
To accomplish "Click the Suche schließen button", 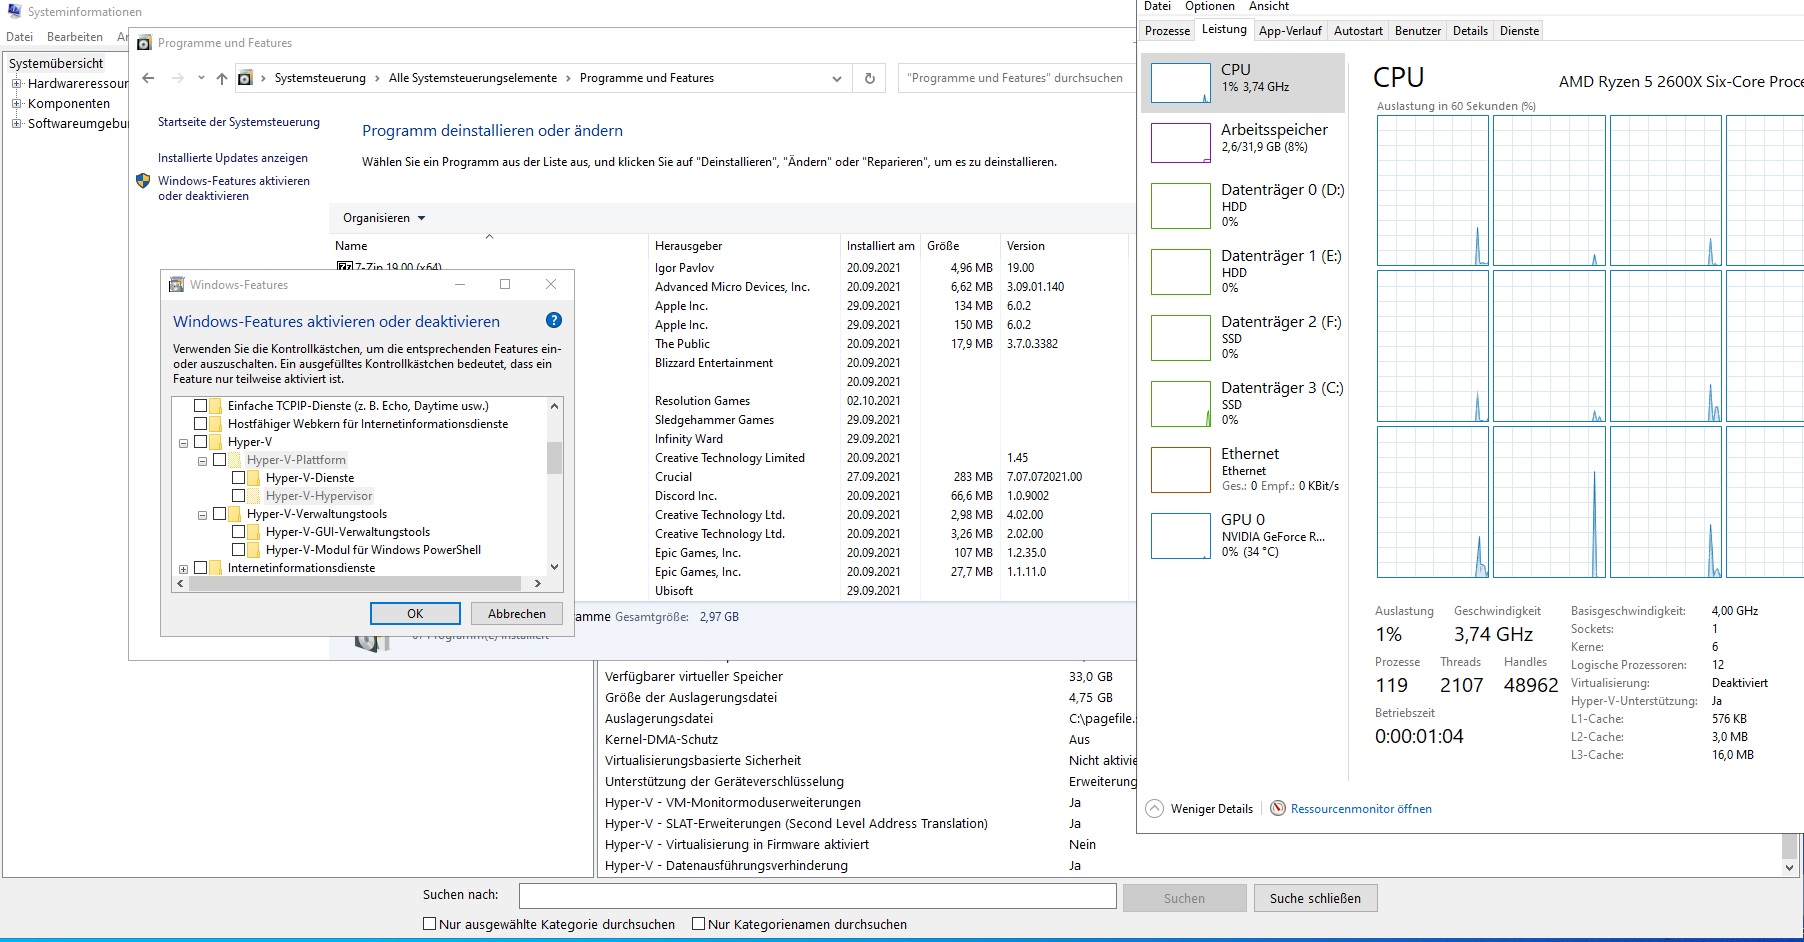I will click(1315, 898).
